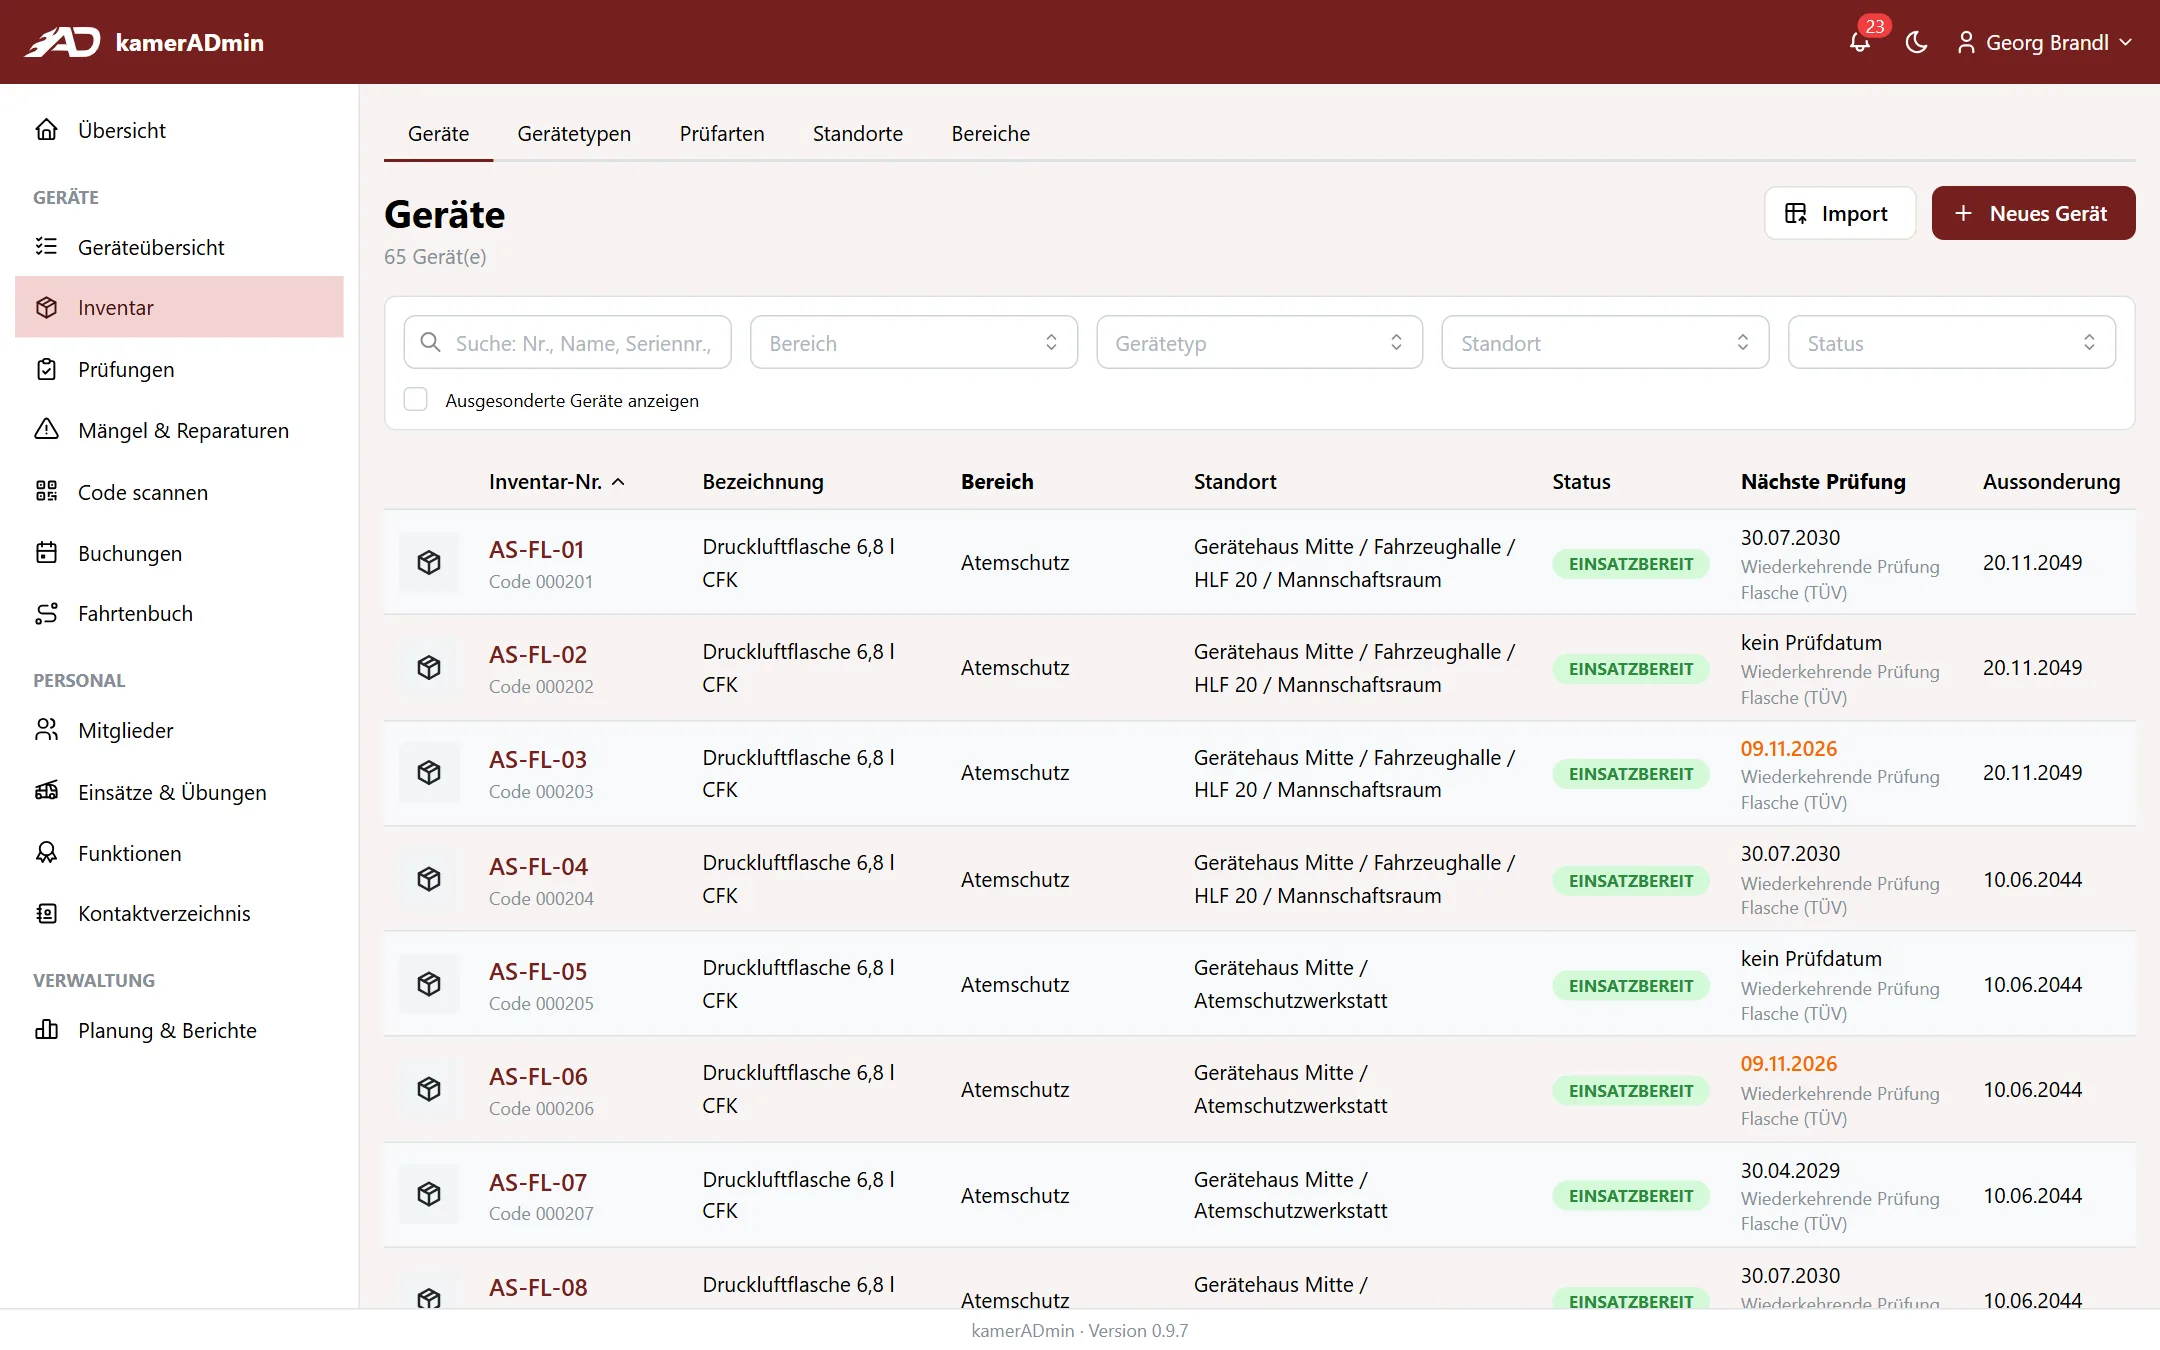This screenshot has height=1350, width=2160.
Task: Click the Code scannen QR icon
Action: 46,492
